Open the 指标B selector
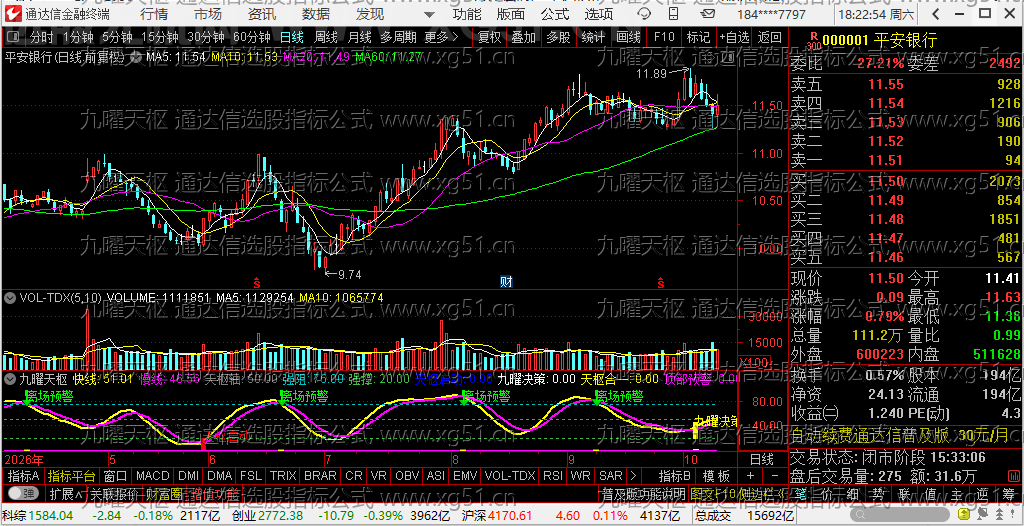The image size is (1024, 526). [675, 476]
